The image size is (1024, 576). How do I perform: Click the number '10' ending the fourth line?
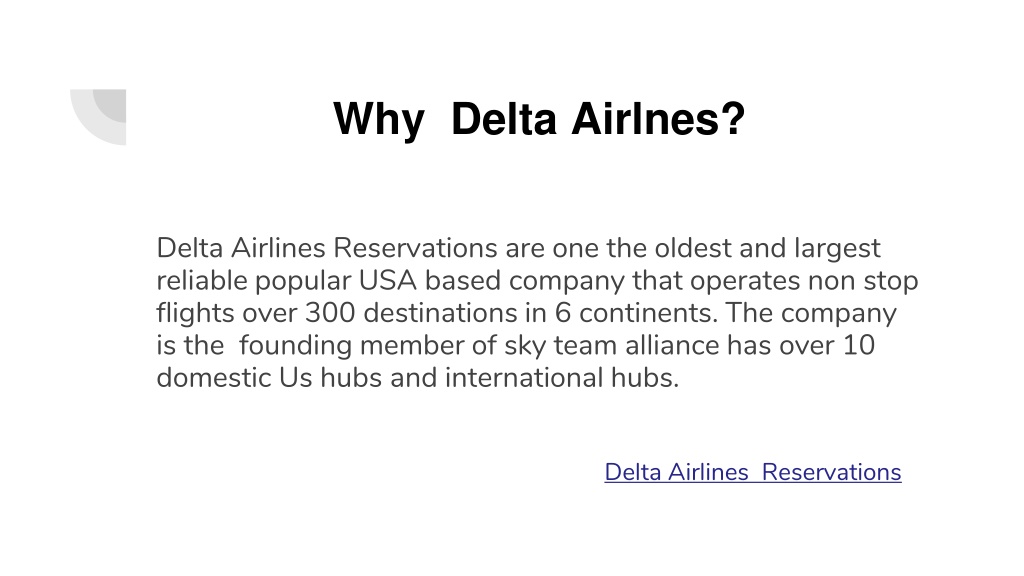point(859,345)
